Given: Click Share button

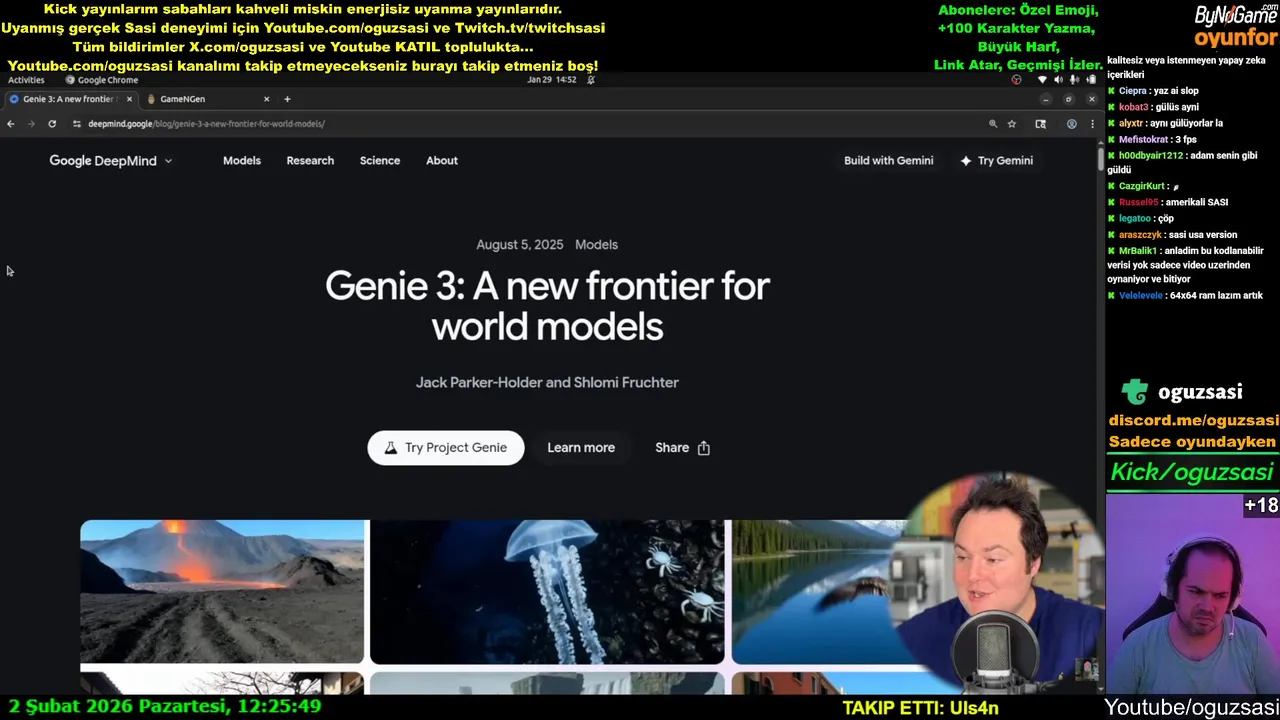Looking at the screenshot, I should (683, 448).
